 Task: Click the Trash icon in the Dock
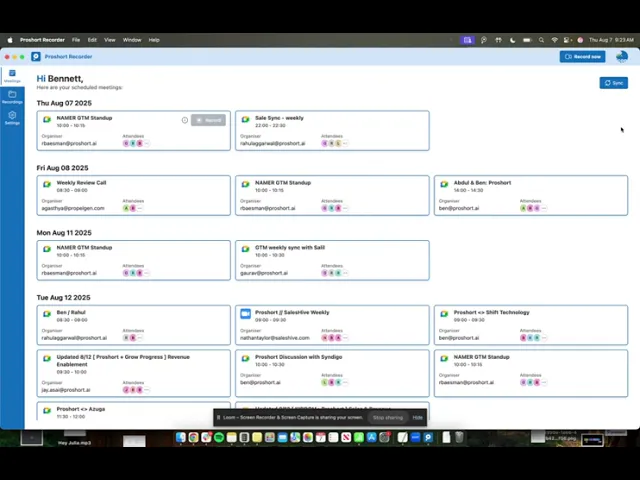click(459, 437)
